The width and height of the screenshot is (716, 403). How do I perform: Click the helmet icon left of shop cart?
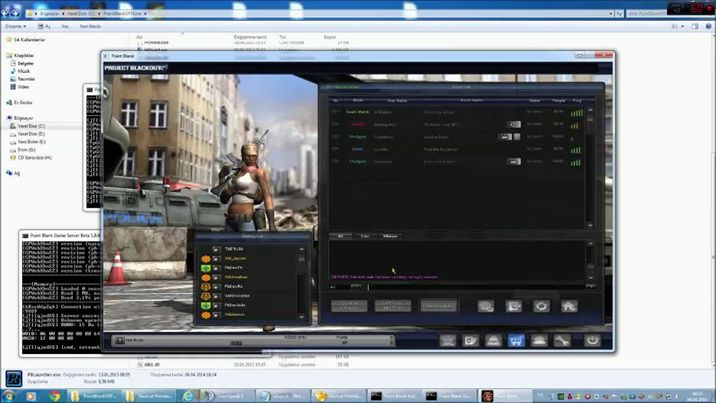click(x=493, y=340)
